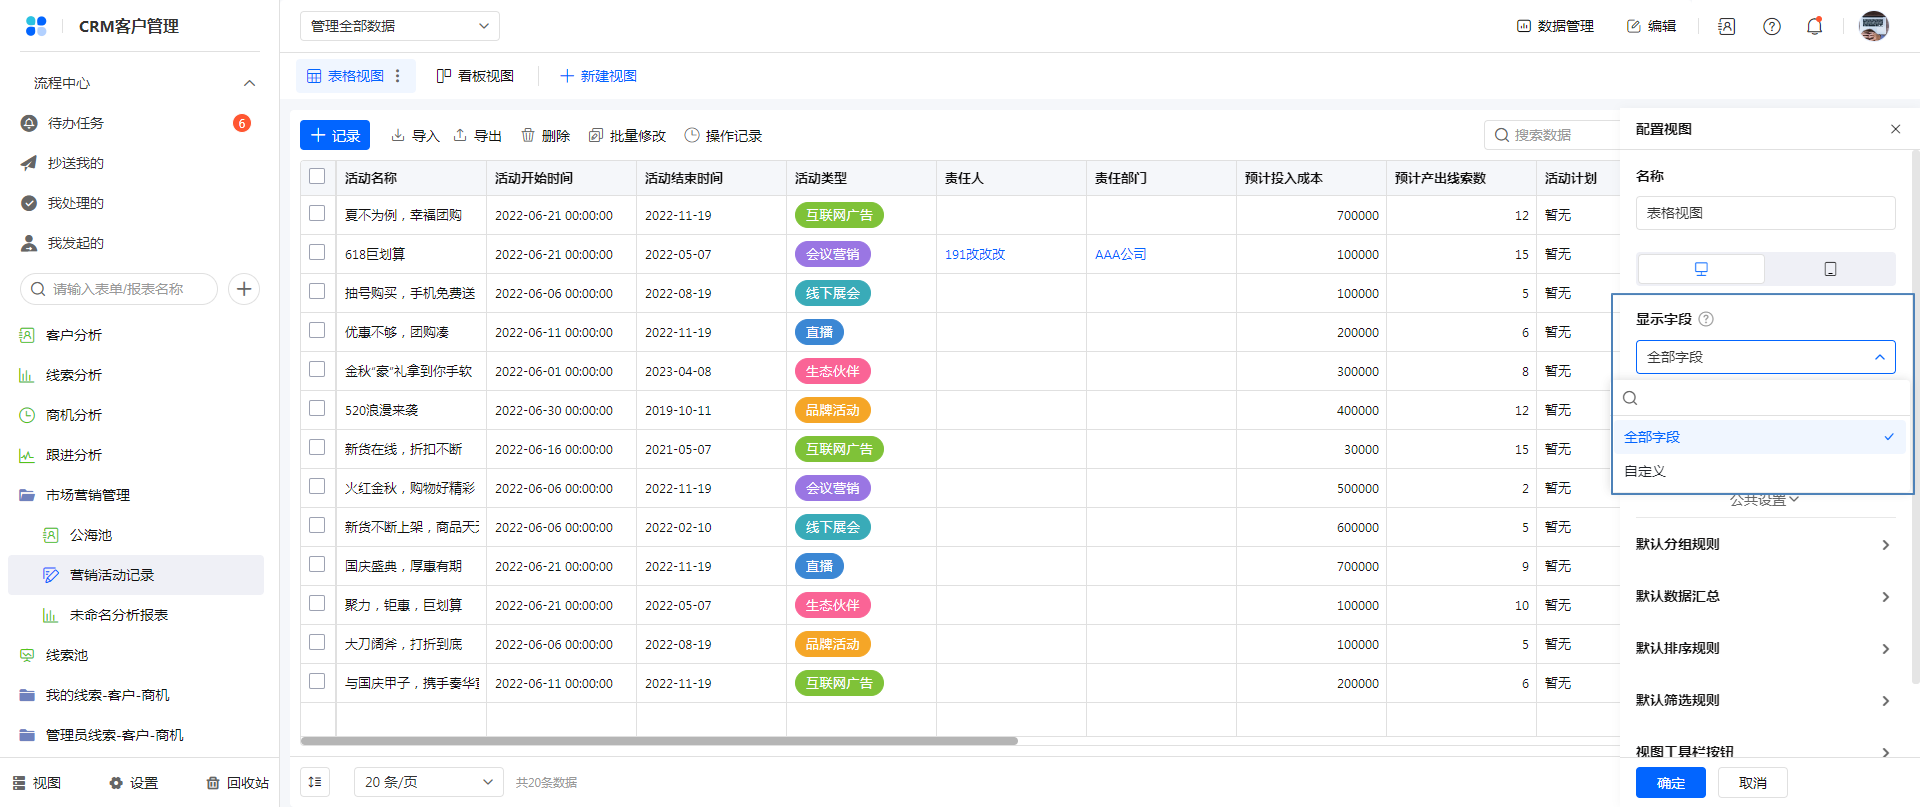Check the row checkbox for 618巨划算
Image resolution: width=1920 pixels, height=807 pixels.
tap(317, 253)
